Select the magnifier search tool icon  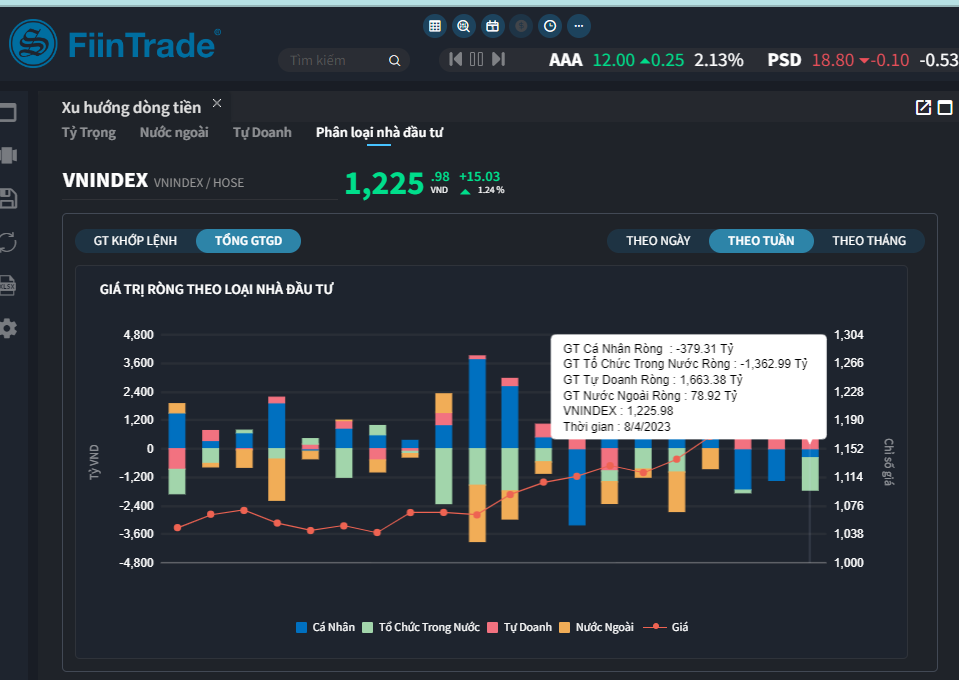[x=463, y=26]
